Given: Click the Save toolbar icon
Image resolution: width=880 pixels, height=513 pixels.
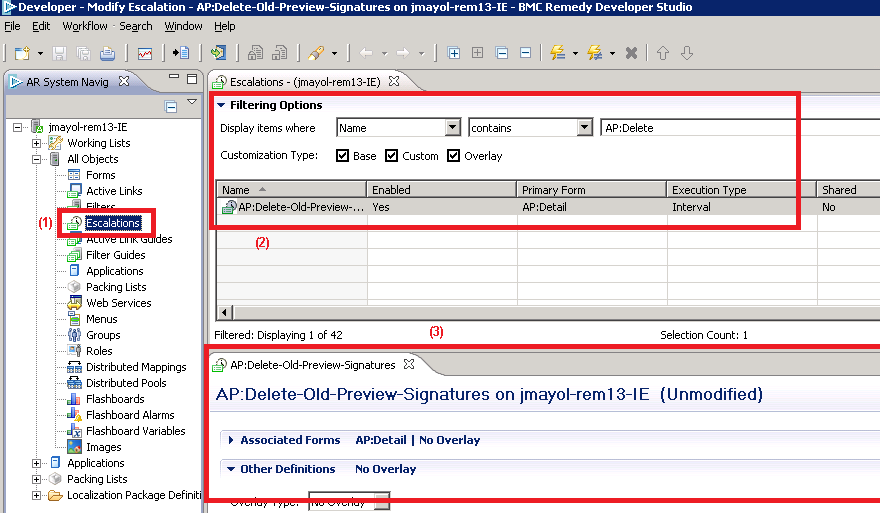Looking at the screenshot, I should tap(59, 53).
